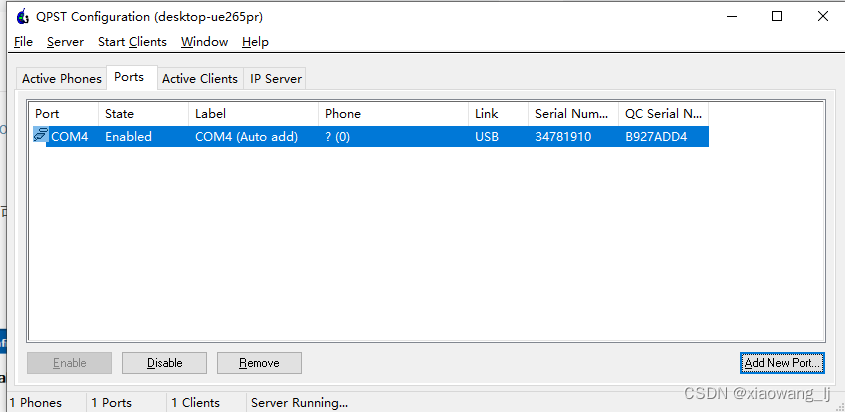Click the 1 Ports status bar entry

[112, 403]
